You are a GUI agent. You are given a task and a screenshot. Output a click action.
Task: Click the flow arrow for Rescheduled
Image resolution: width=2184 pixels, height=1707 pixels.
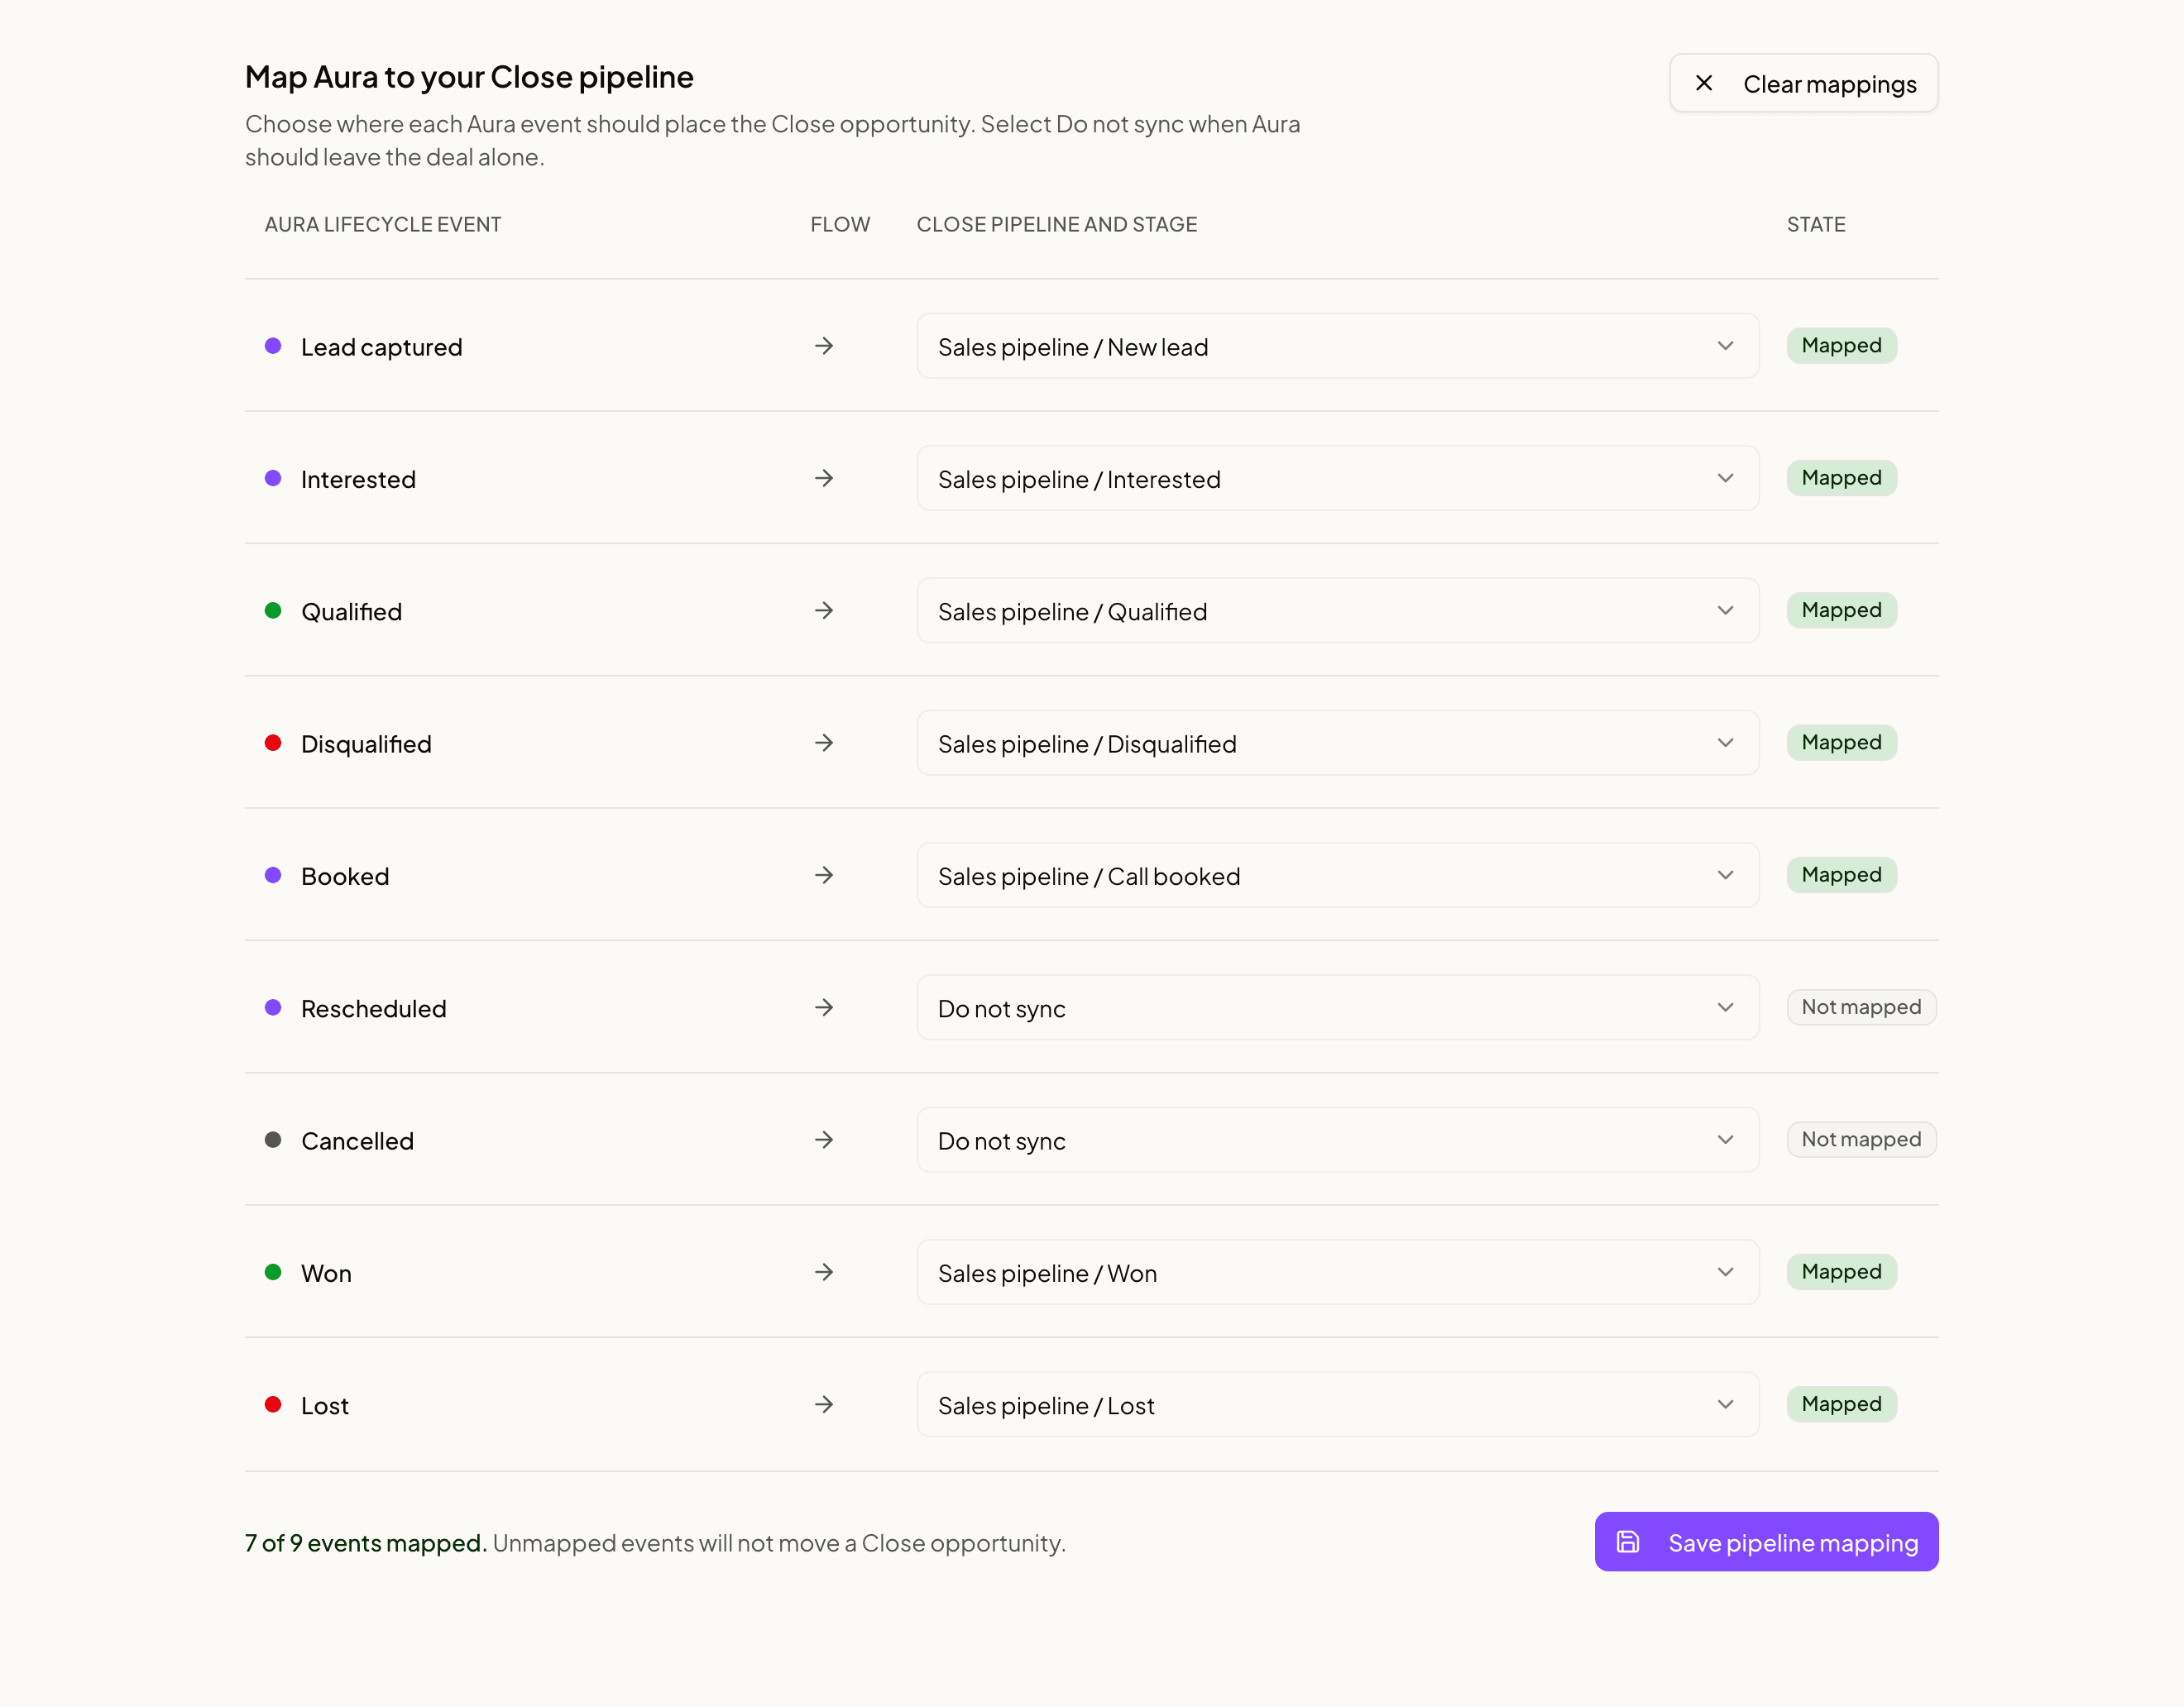[x=824, y=1007]
